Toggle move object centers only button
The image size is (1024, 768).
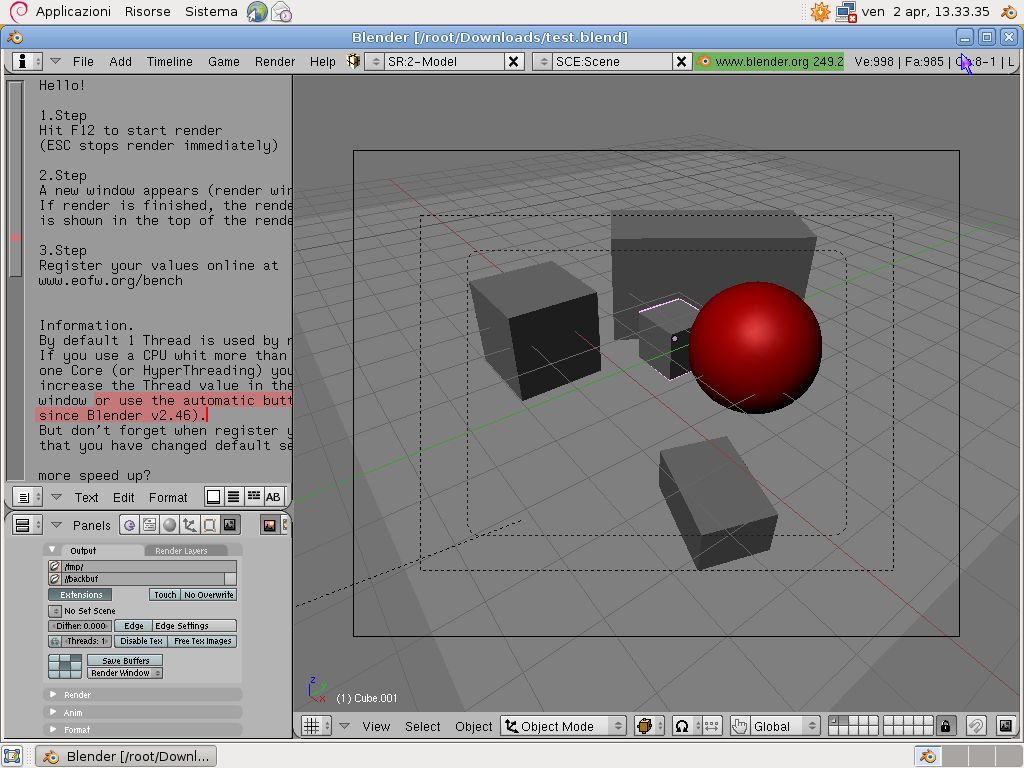(x=711, y=726)
